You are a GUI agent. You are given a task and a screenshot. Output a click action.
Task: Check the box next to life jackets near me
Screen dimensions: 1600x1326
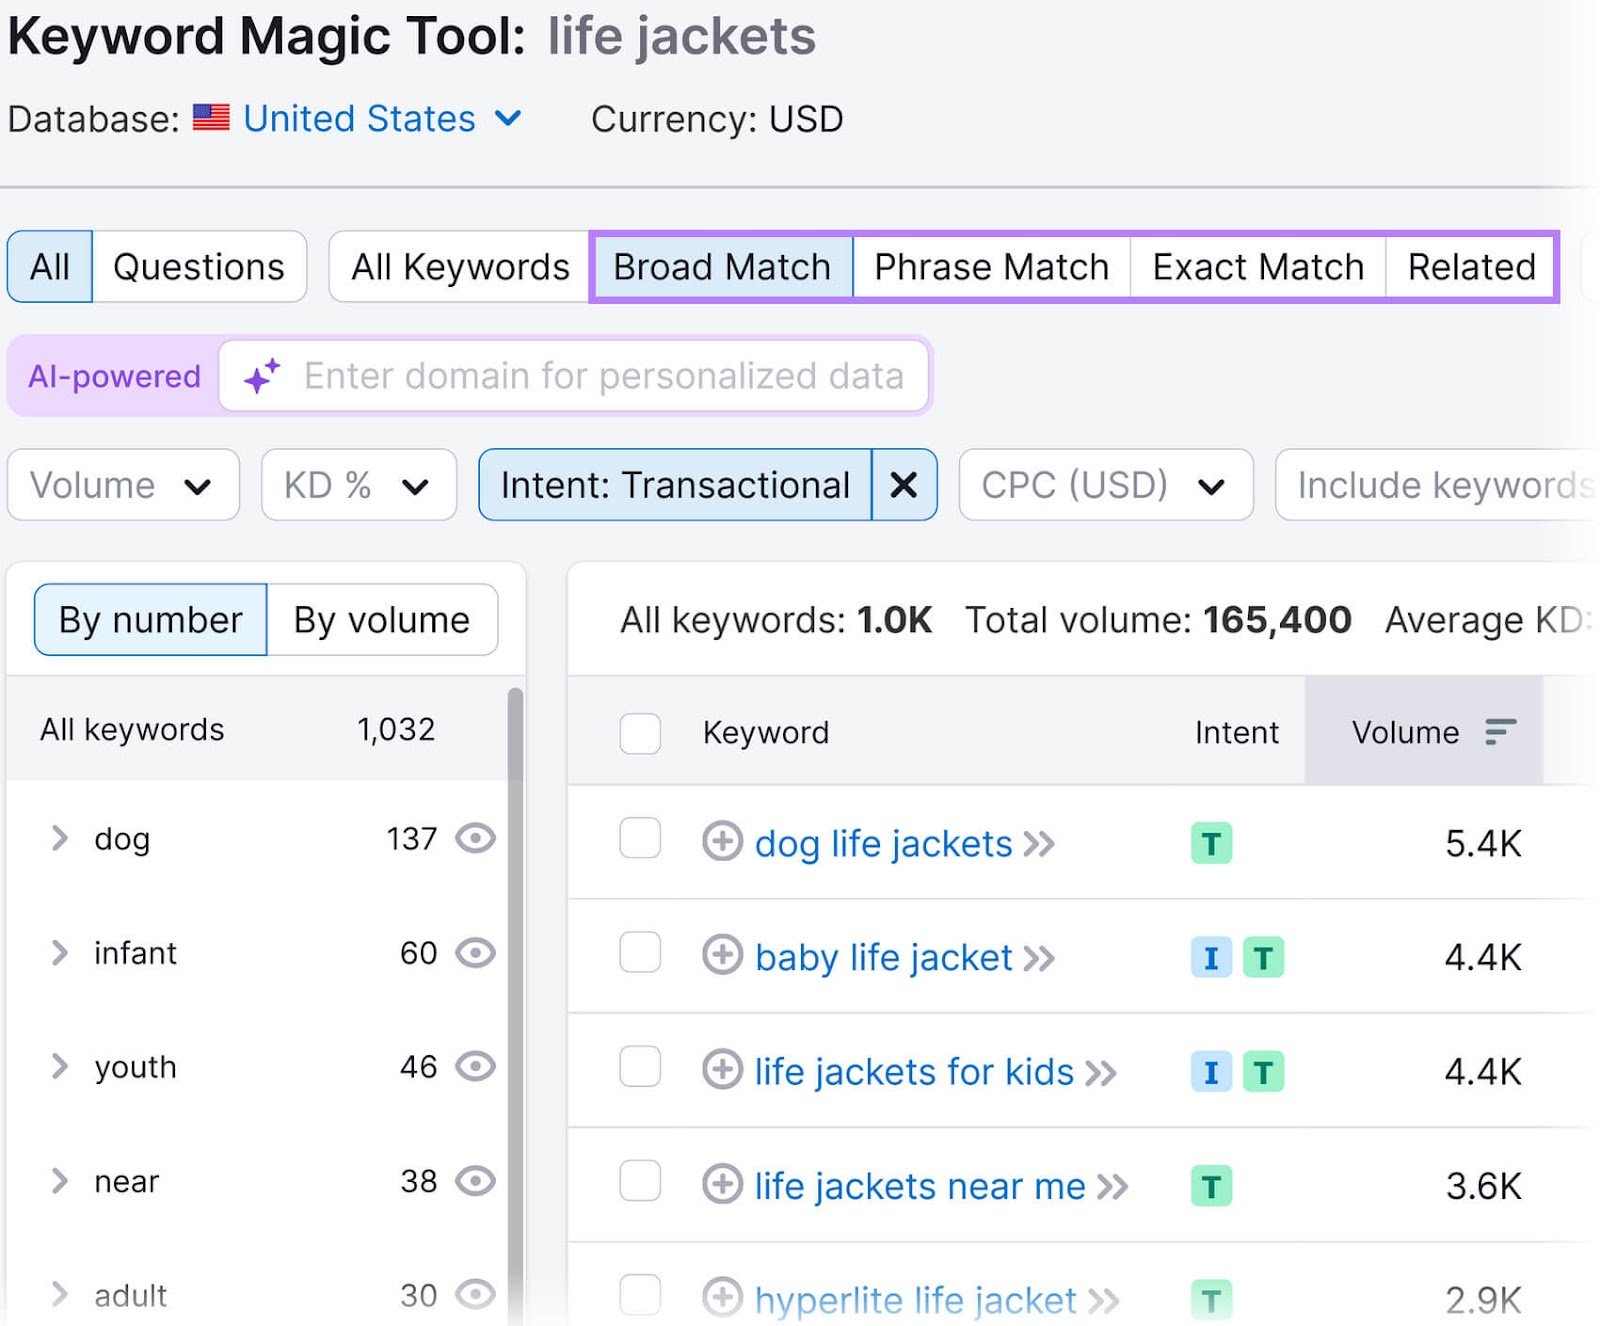click(639, 1184)
